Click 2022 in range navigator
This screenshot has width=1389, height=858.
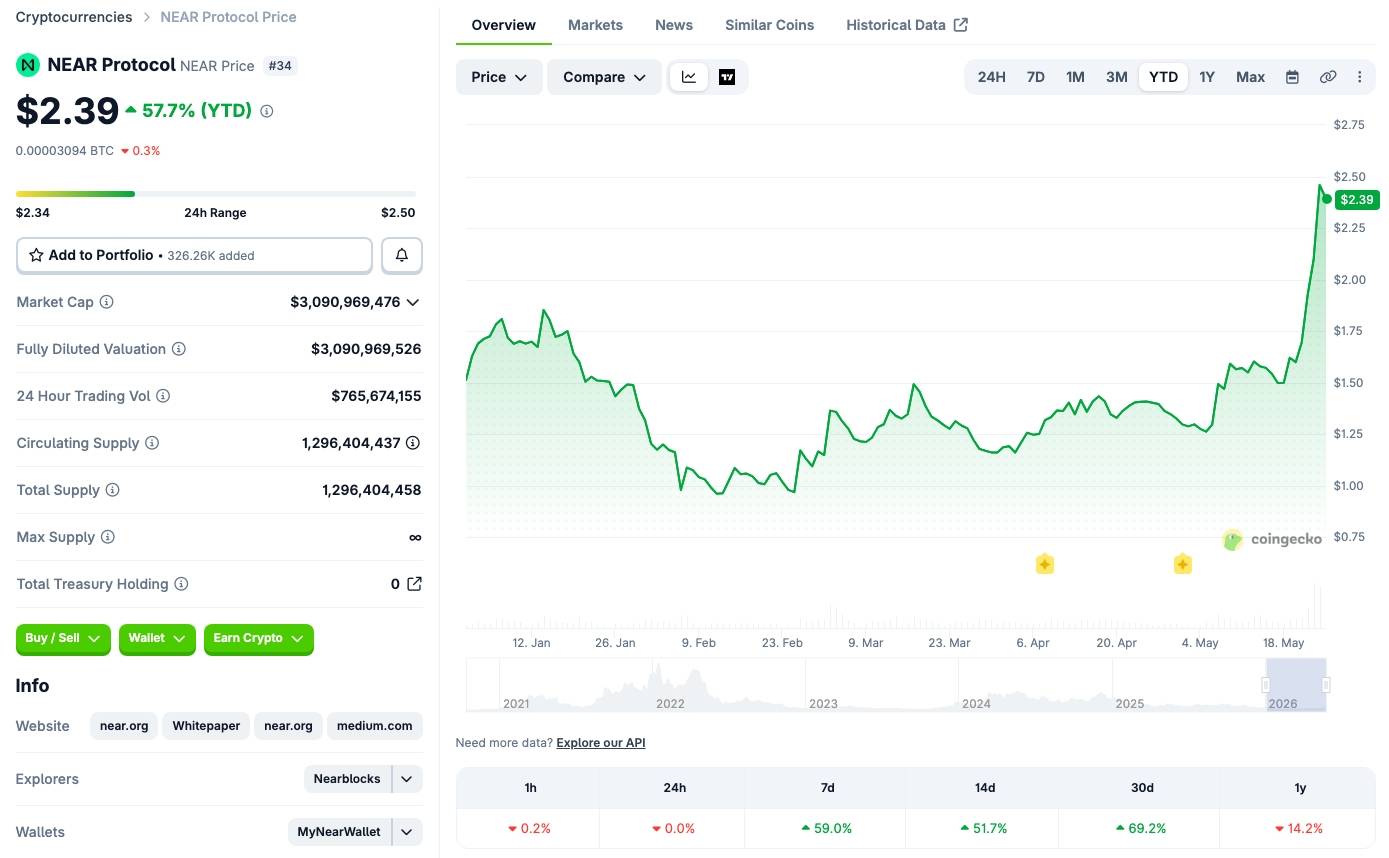coord(670,704)
